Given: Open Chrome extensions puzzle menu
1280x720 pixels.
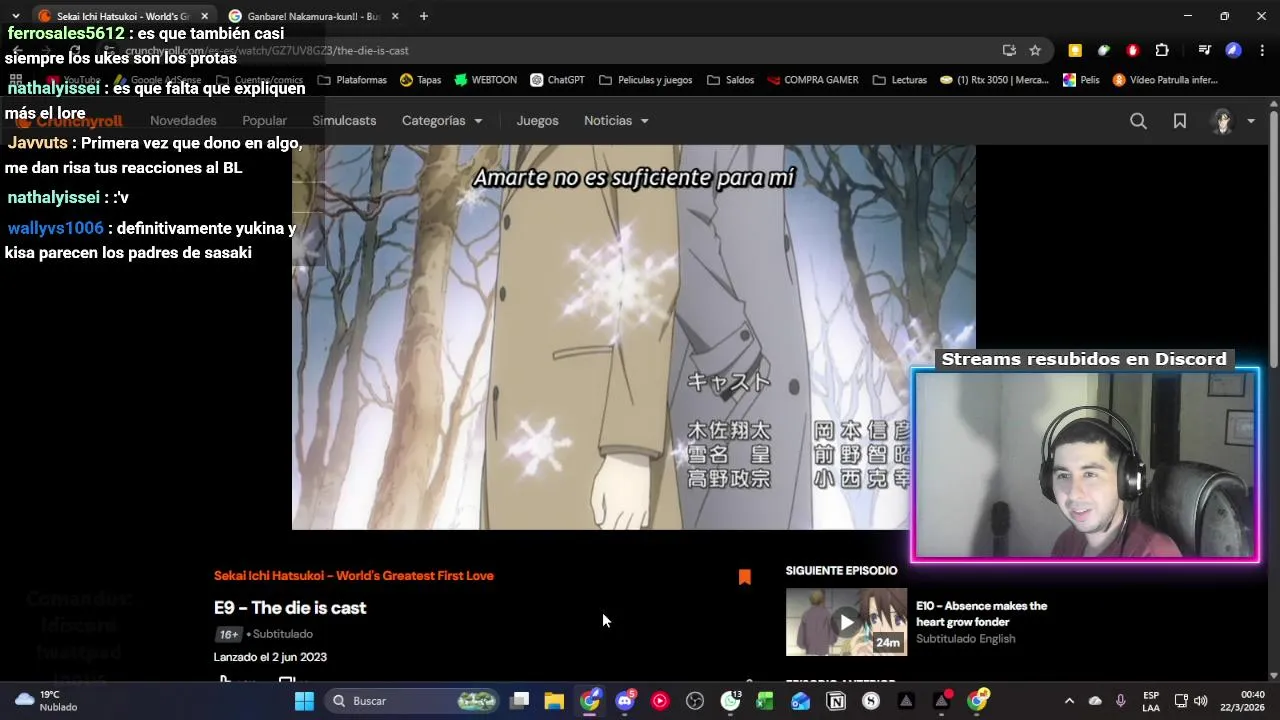Looking at the screenshot, I should pyautogui.click(x=1162, y=50).
